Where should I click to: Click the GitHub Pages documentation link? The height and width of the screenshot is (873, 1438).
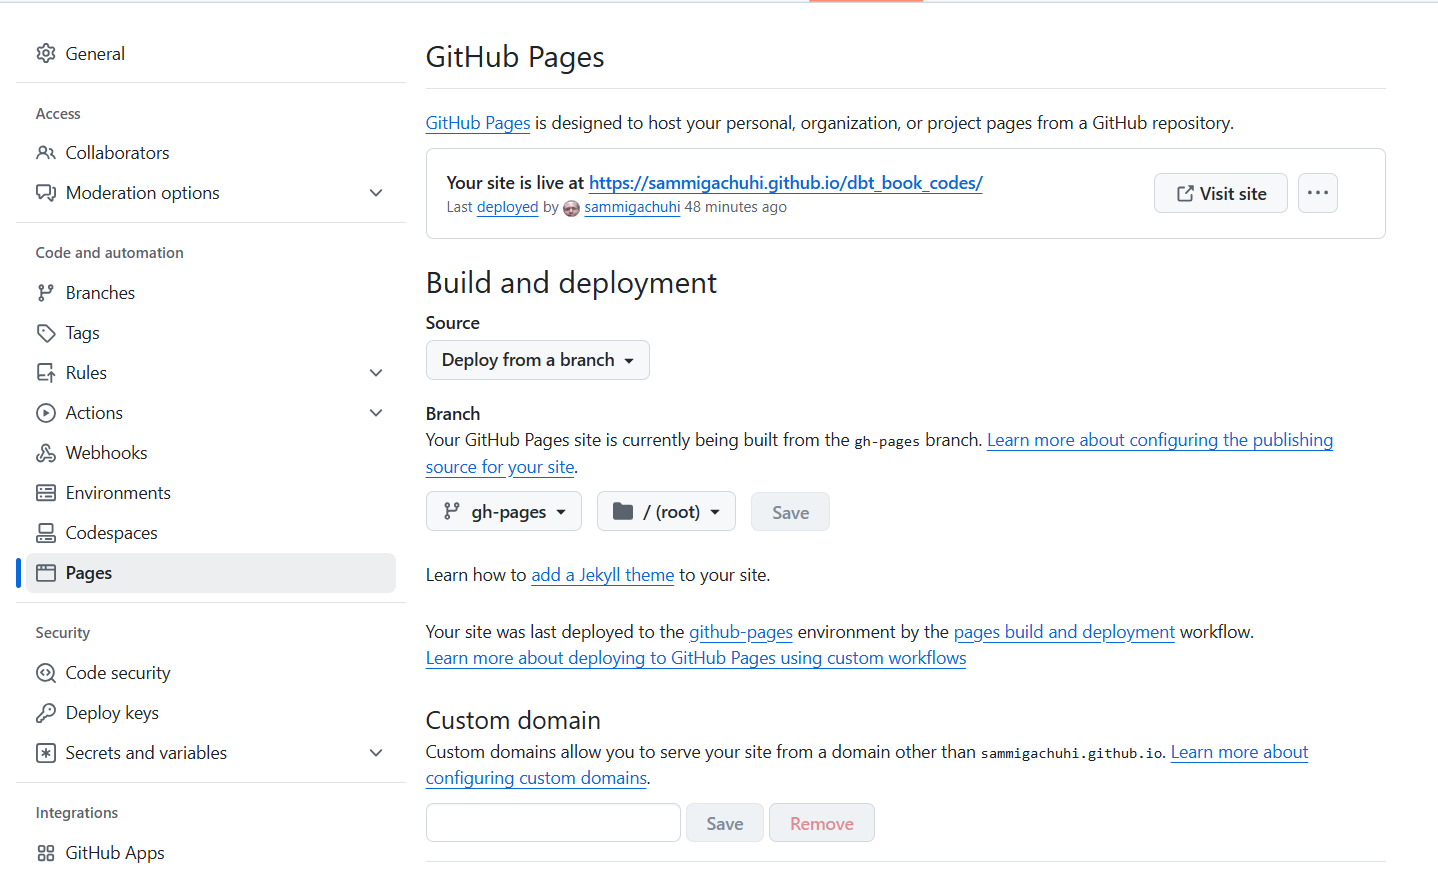click(478, 123)
